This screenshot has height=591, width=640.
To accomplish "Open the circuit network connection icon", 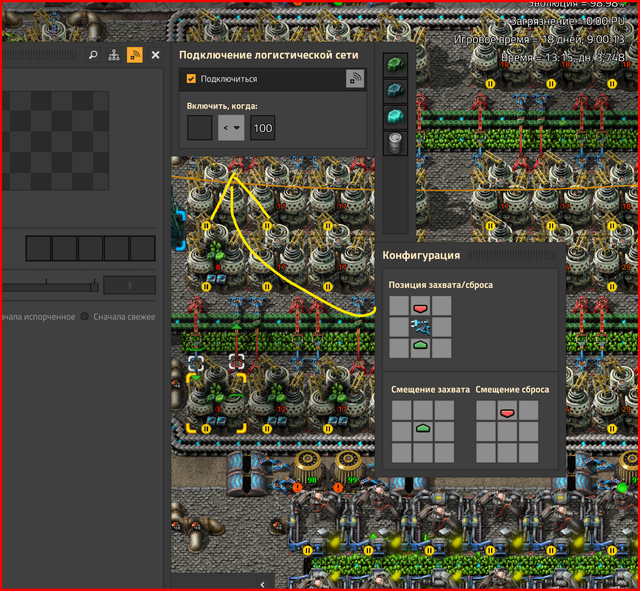I will coord(114,55).
